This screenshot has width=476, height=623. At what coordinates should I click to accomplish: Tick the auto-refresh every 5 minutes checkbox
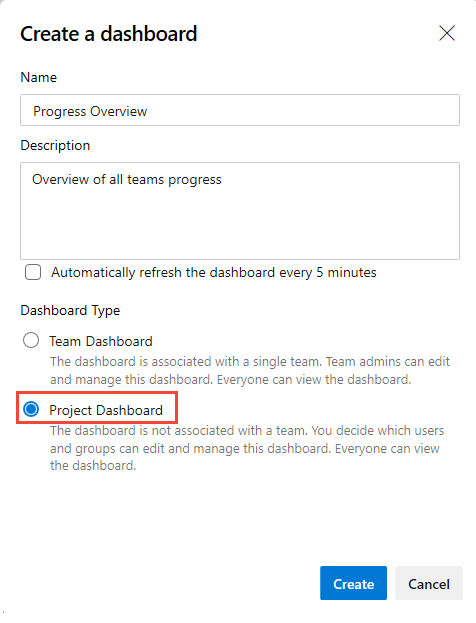(x=33, y=273)
